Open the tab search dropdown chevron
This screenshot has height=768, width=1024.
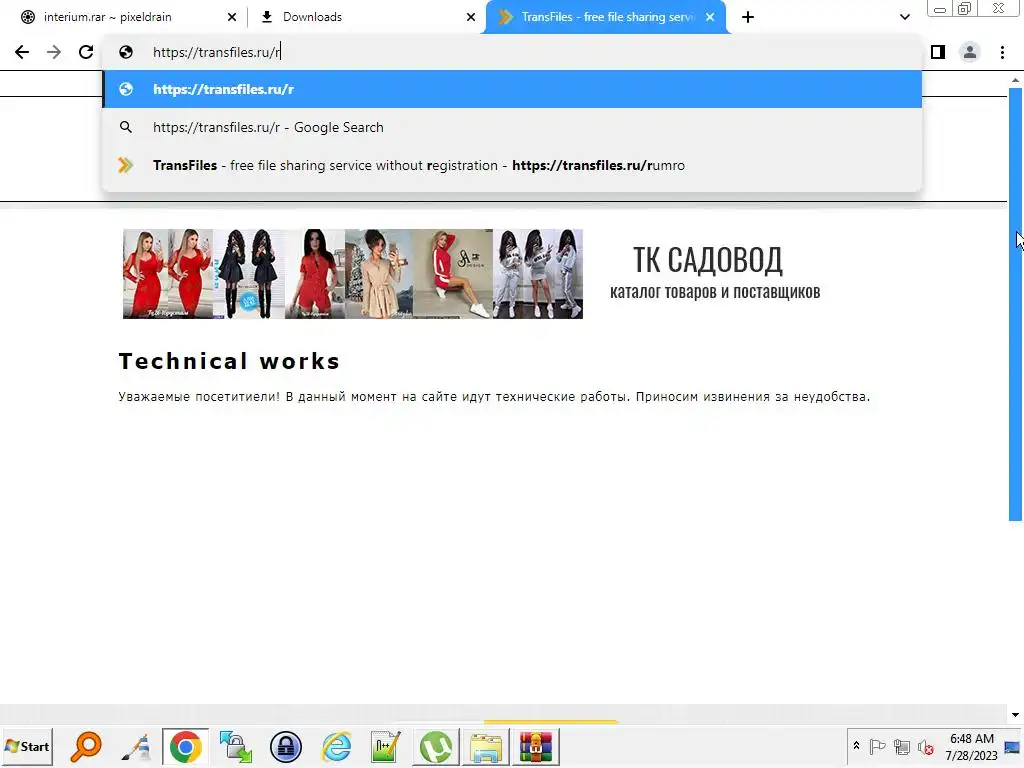(x=904, y=18)
